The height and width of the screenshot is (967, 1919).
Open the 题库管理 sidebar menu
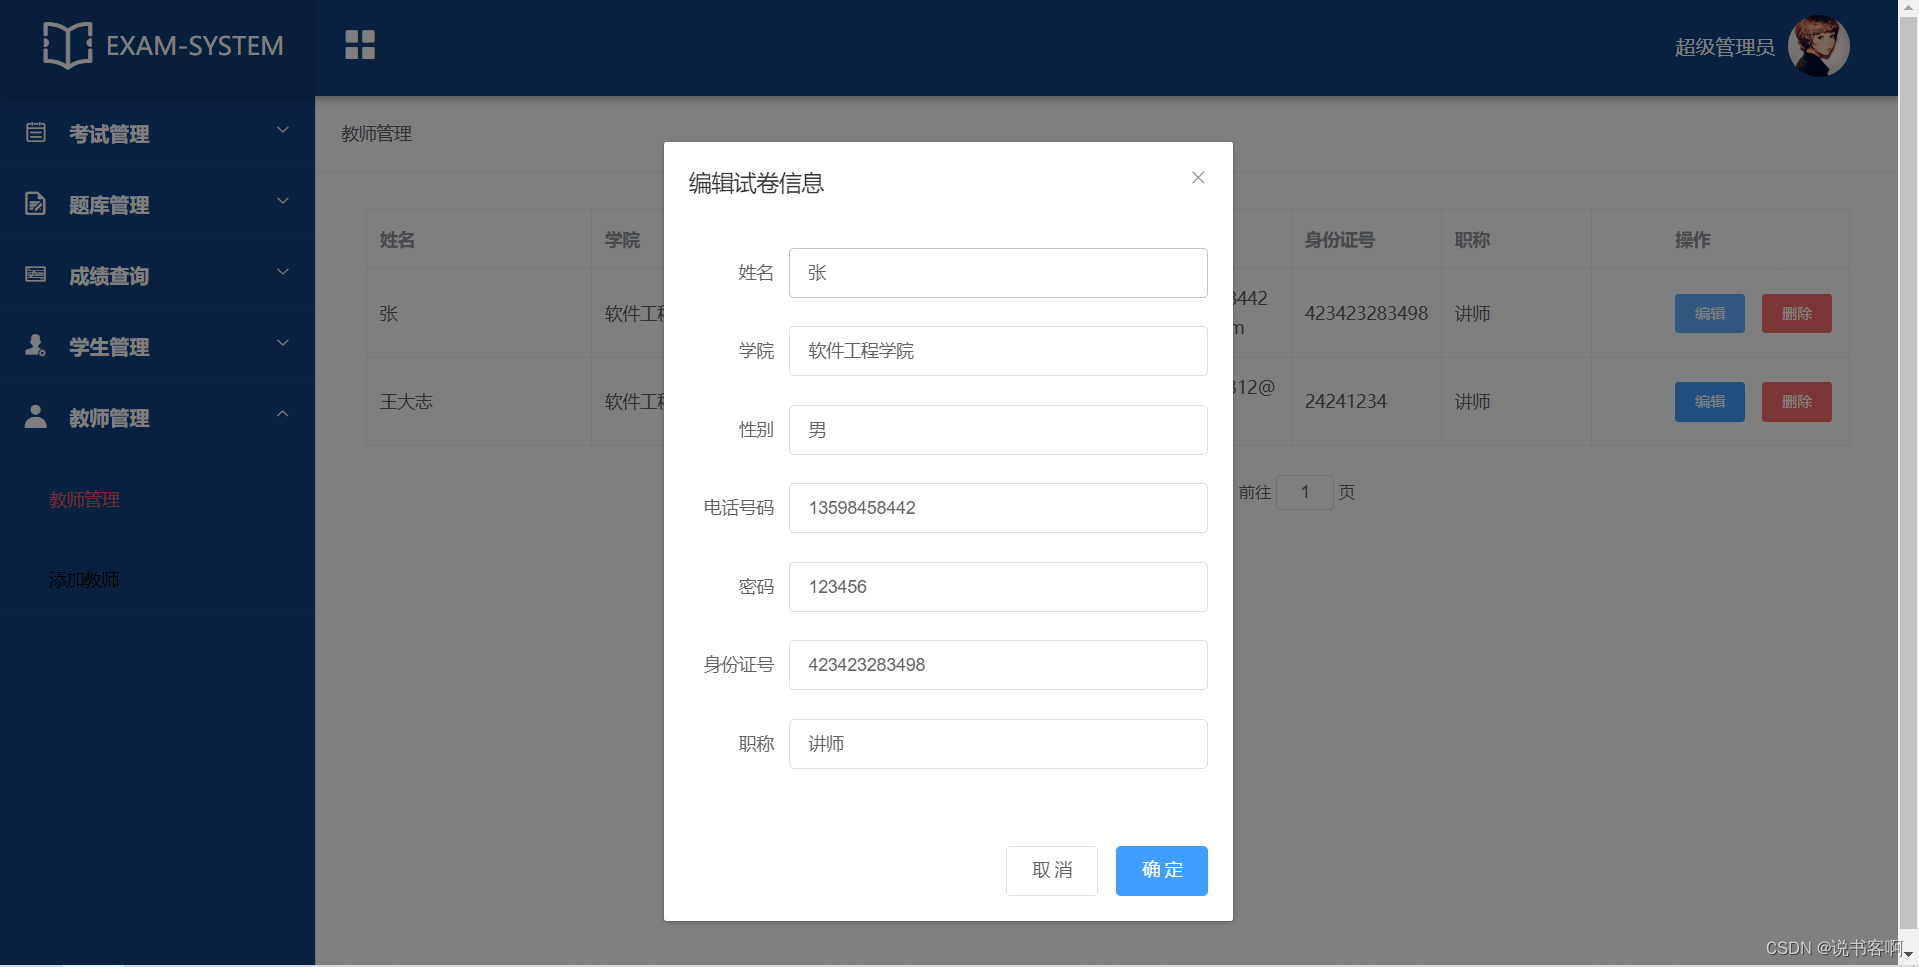point(157,204)
